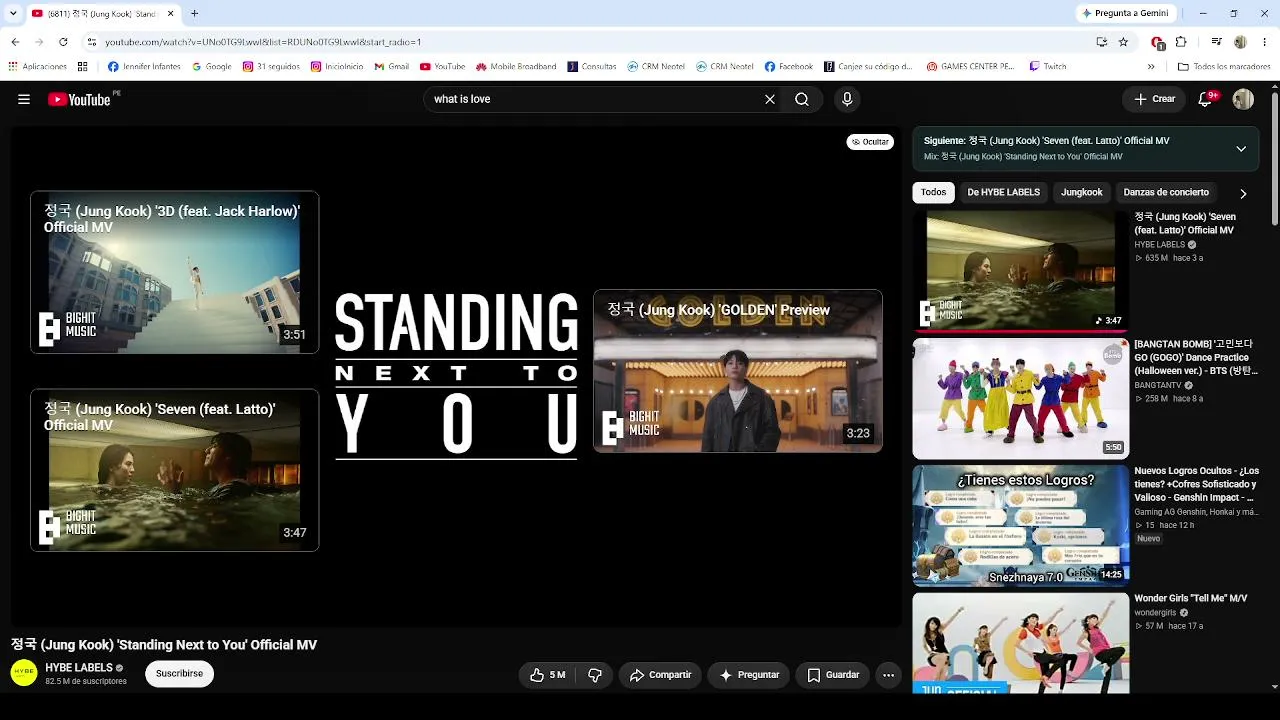Save the video with Guardar

click(x=833, y=675)
